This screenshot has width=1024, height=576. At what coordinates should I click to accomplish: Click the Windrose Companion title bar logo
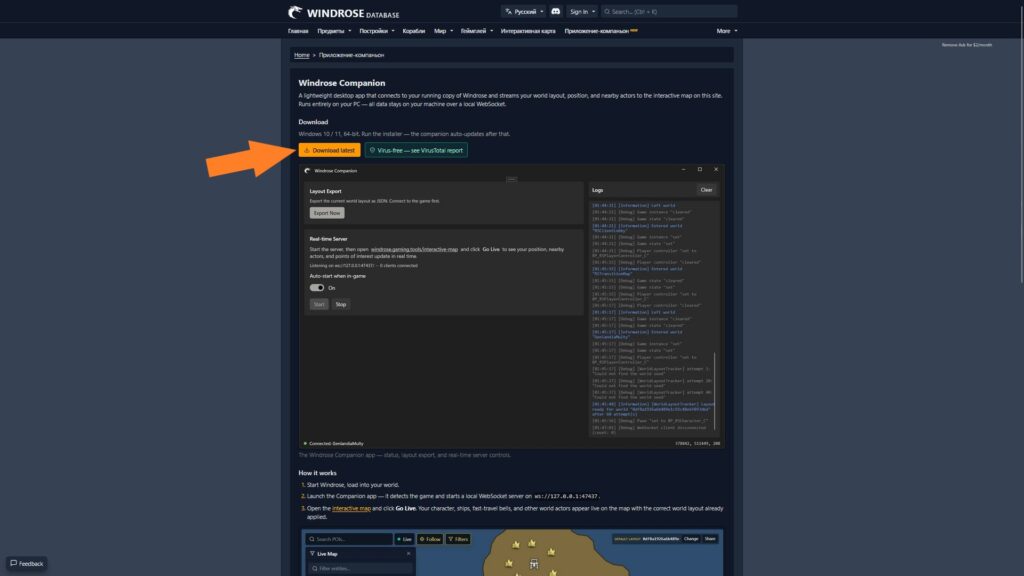click(x=308, y=170)
